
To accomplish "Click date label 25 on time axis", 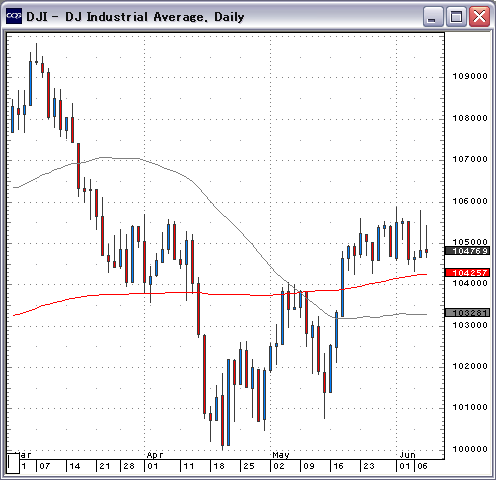I will 249,466.
